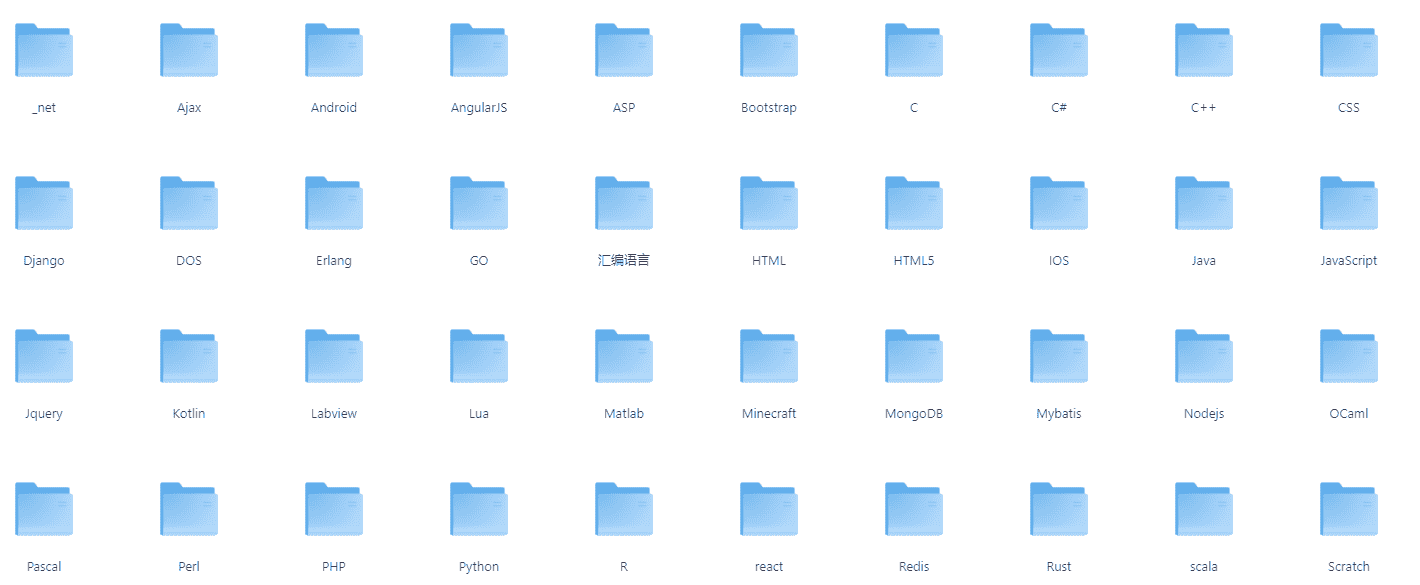Open the Rust folder
Screen dimensions: 1420x585
click(x=1059, y=510)
